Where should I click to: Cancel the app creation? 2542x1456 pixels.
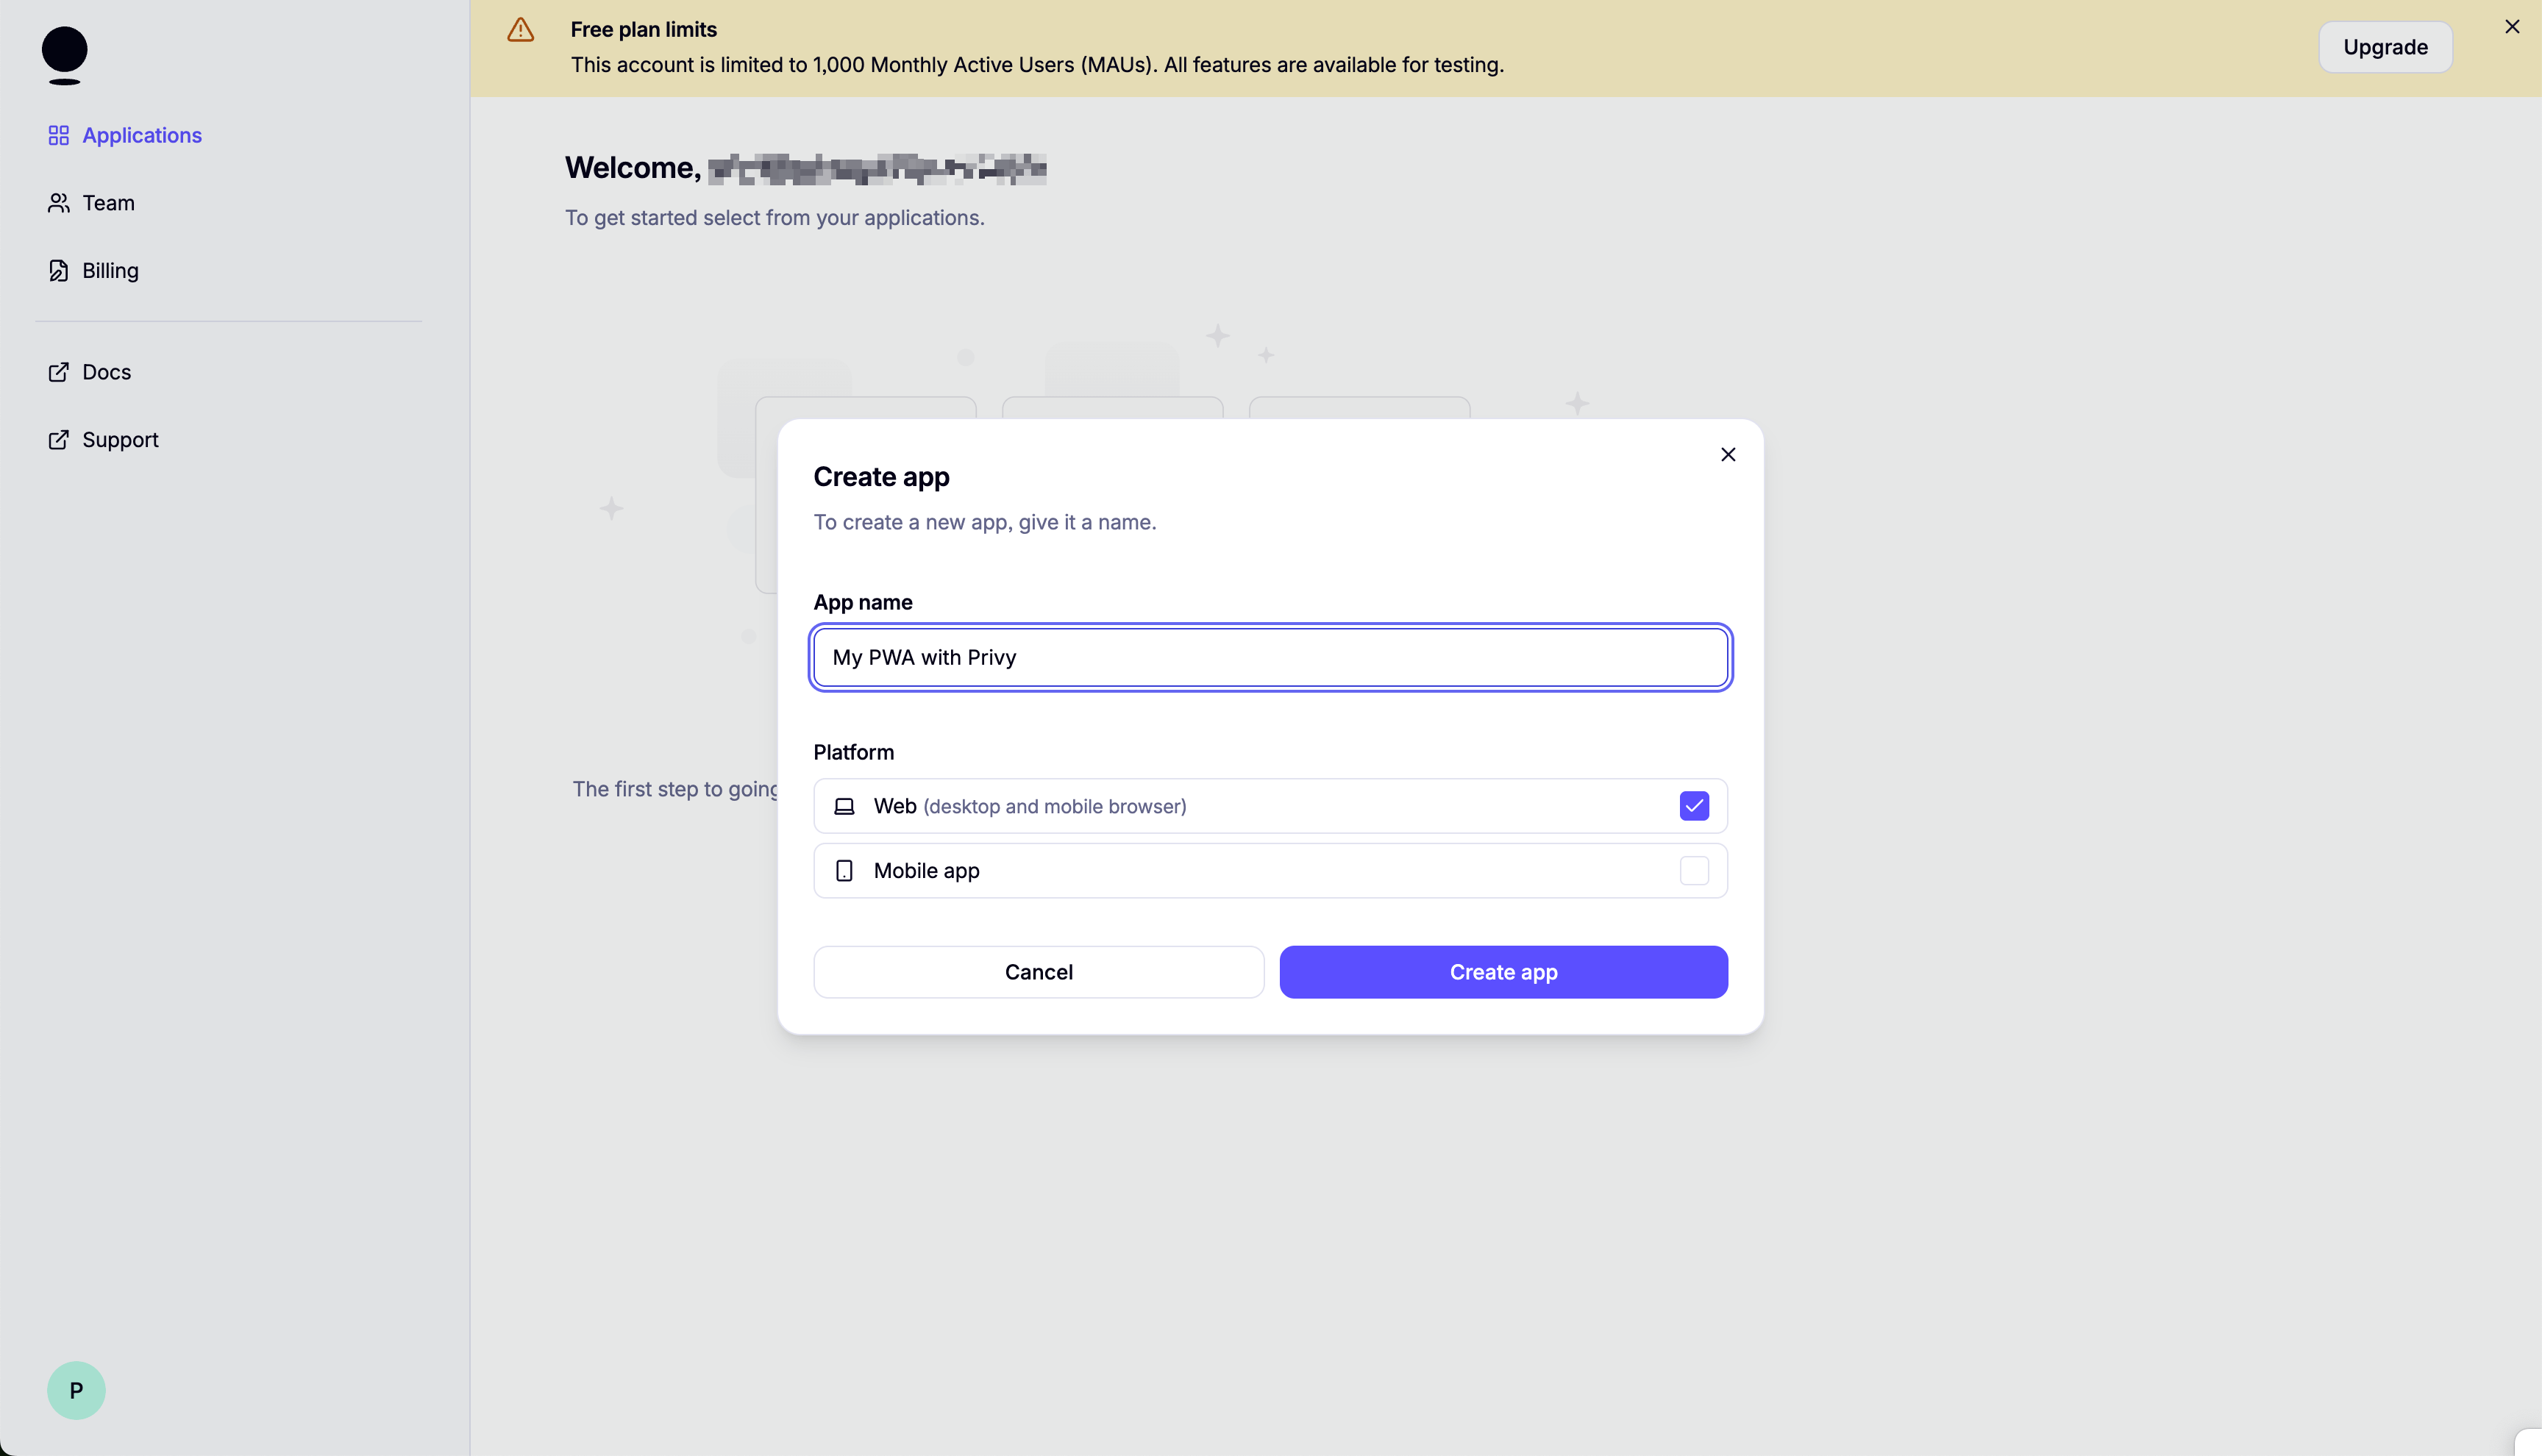click(x=1038, y=971)
